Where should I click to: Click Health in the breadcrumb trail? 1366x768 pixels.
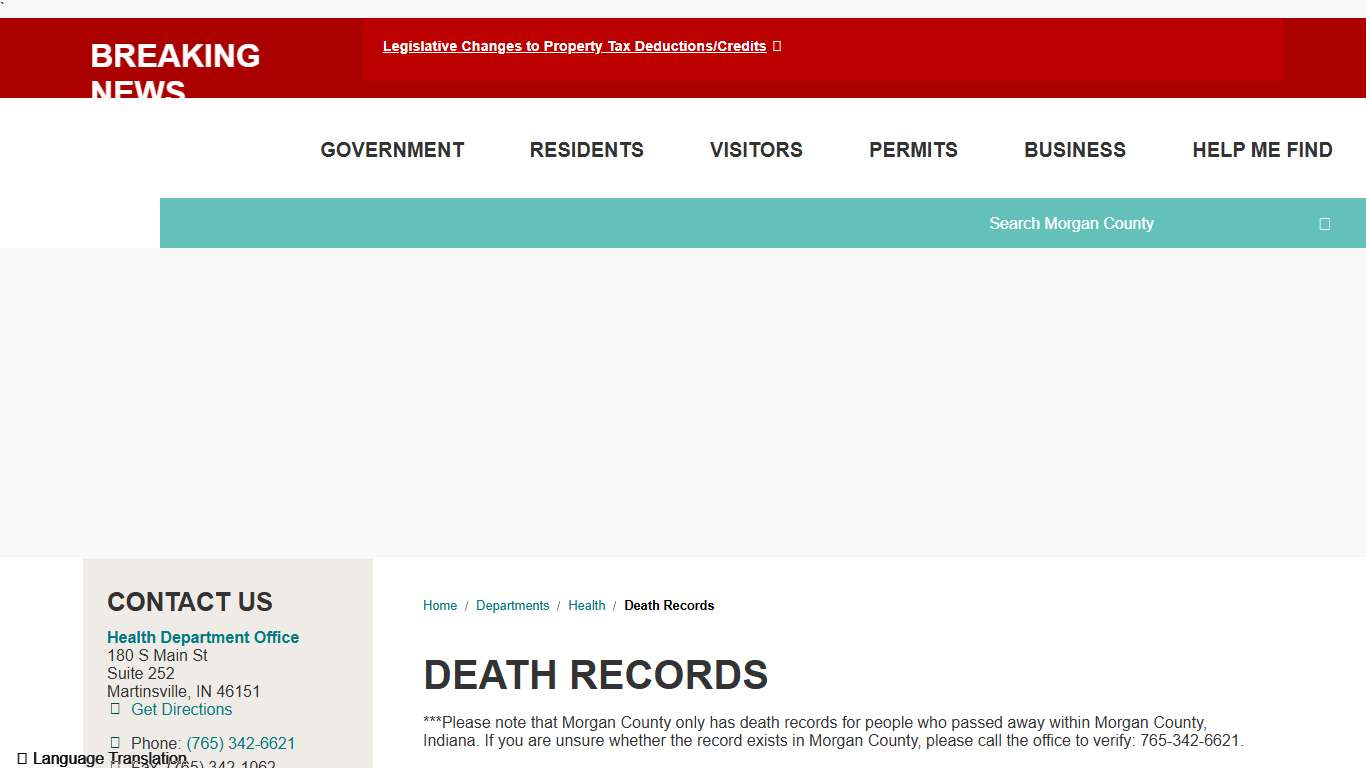click(587, 605)
